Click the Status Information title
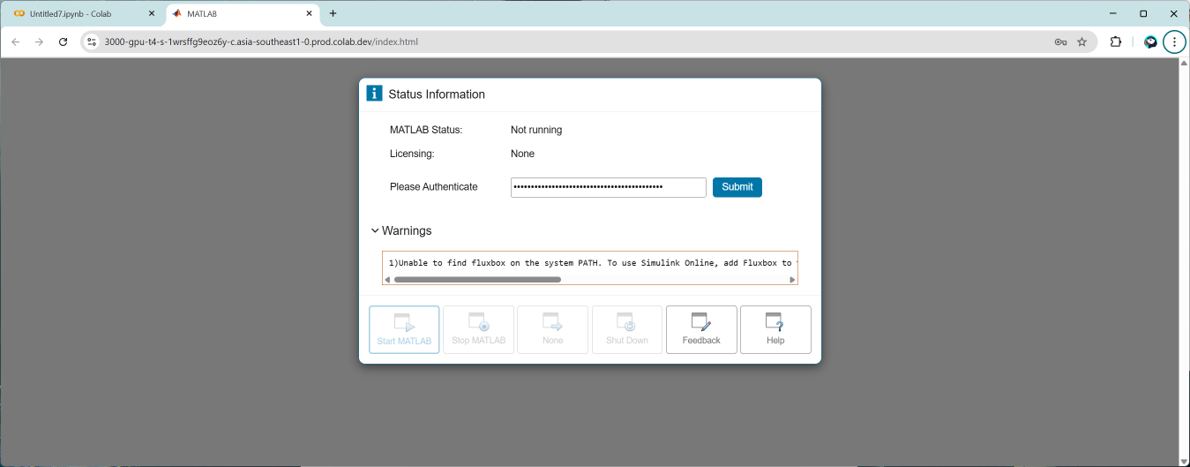This screenshot has width=1190, height=467. (x=436, y=94)
